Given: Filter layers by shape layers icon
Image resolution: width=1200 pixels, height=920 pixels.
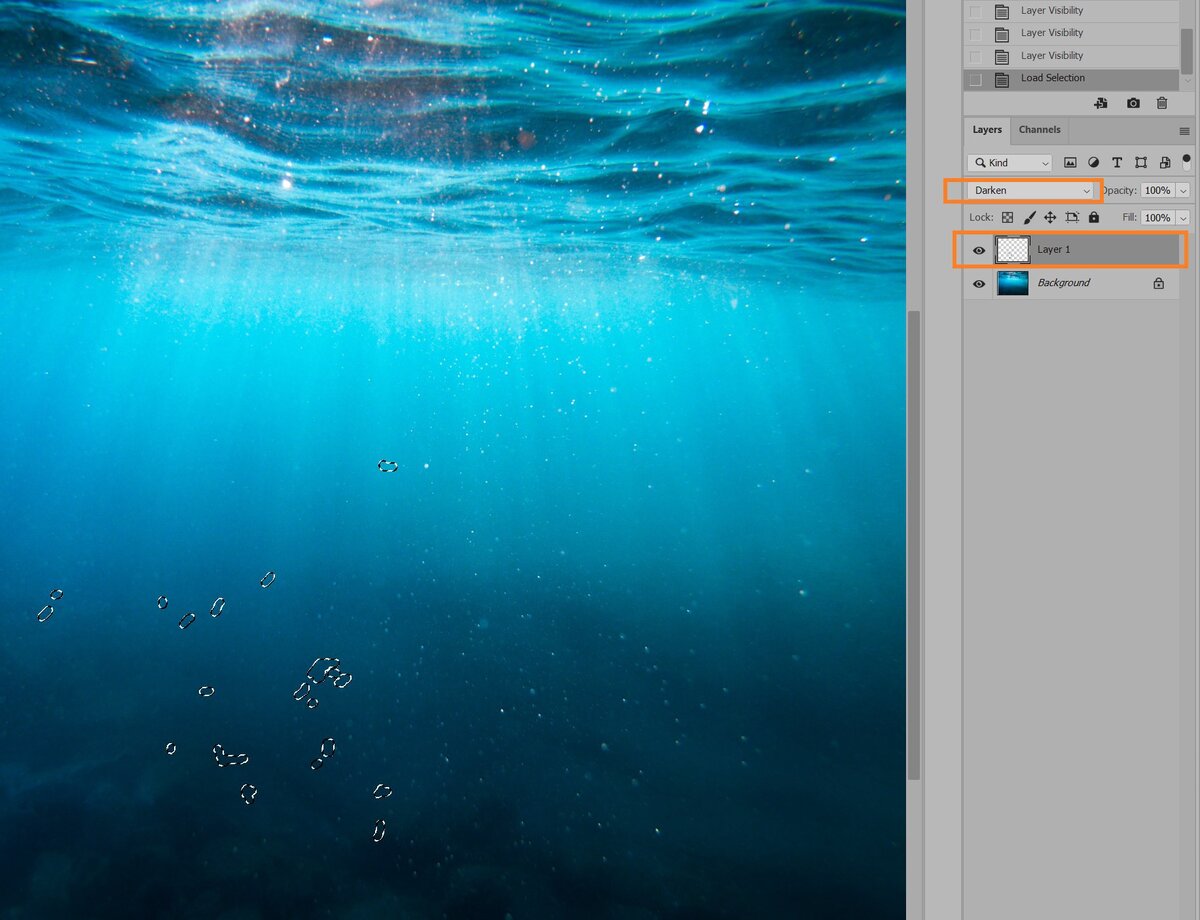Looking at the screenshot, I should [x=1141, y=162].
